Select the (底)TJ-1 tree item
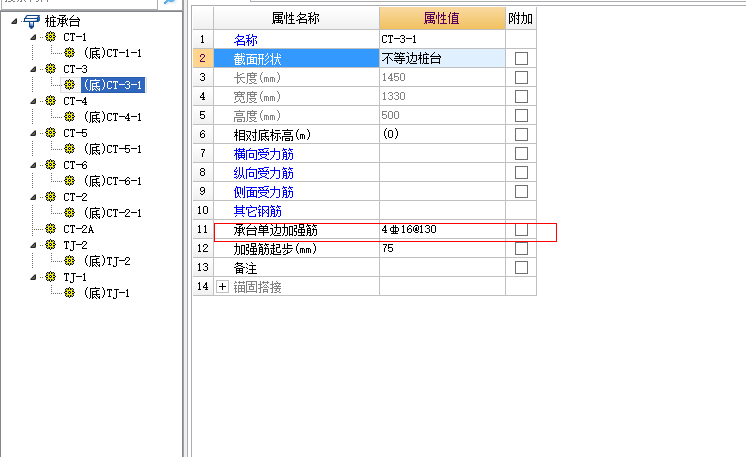Viewport: 746px width, 457px height. (x=107, y=293)
